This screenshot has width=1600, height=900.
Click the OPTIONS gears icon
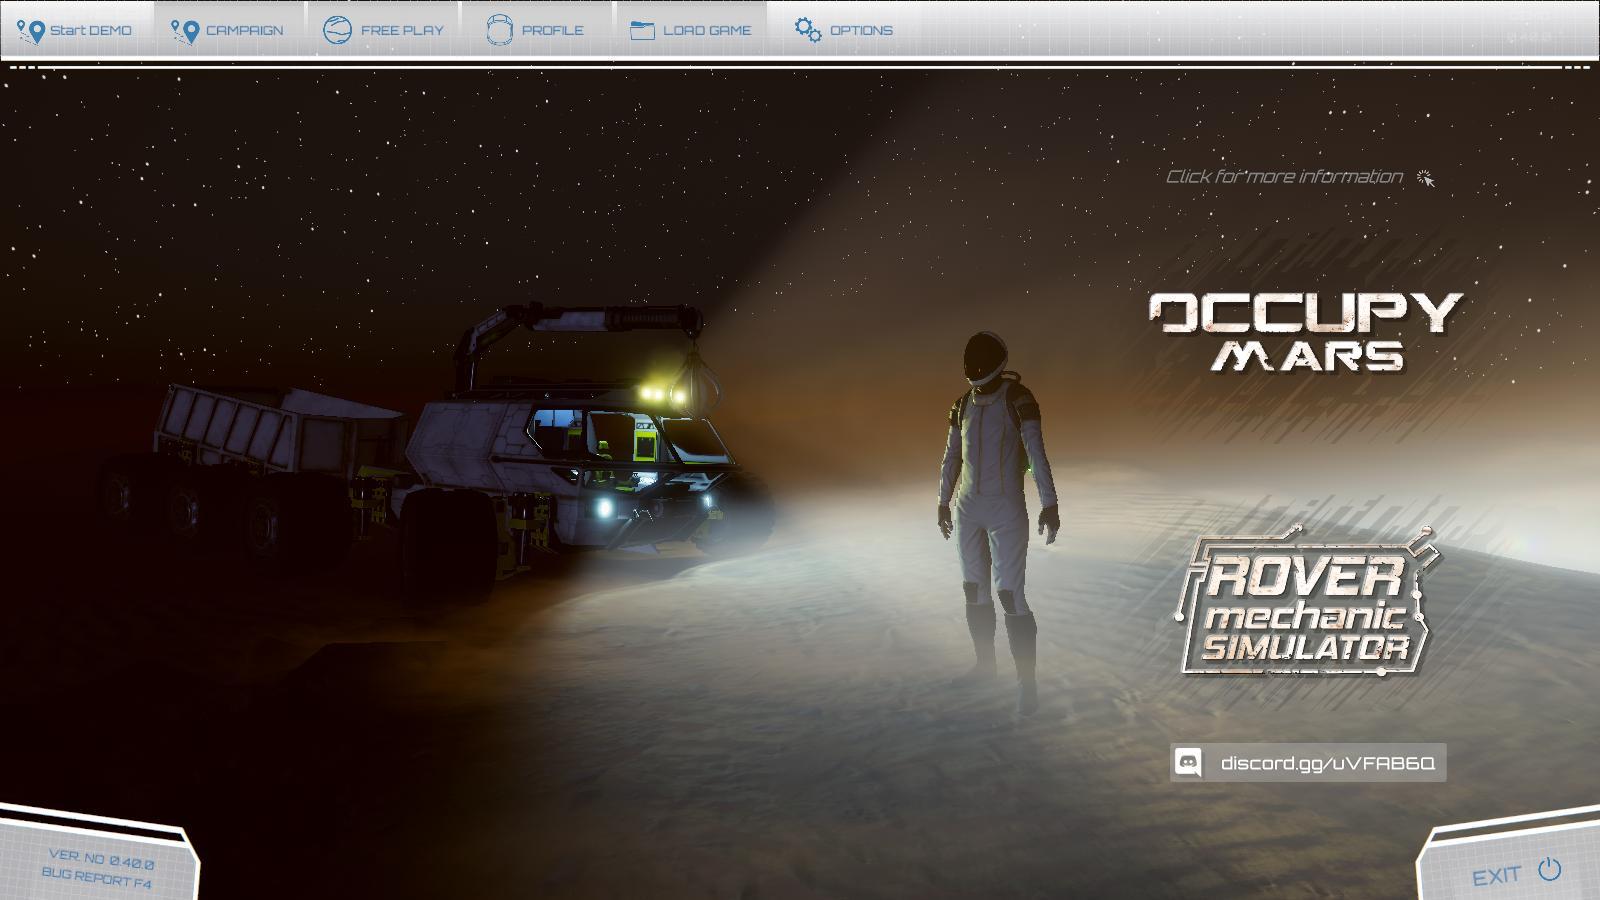(808, 30)
